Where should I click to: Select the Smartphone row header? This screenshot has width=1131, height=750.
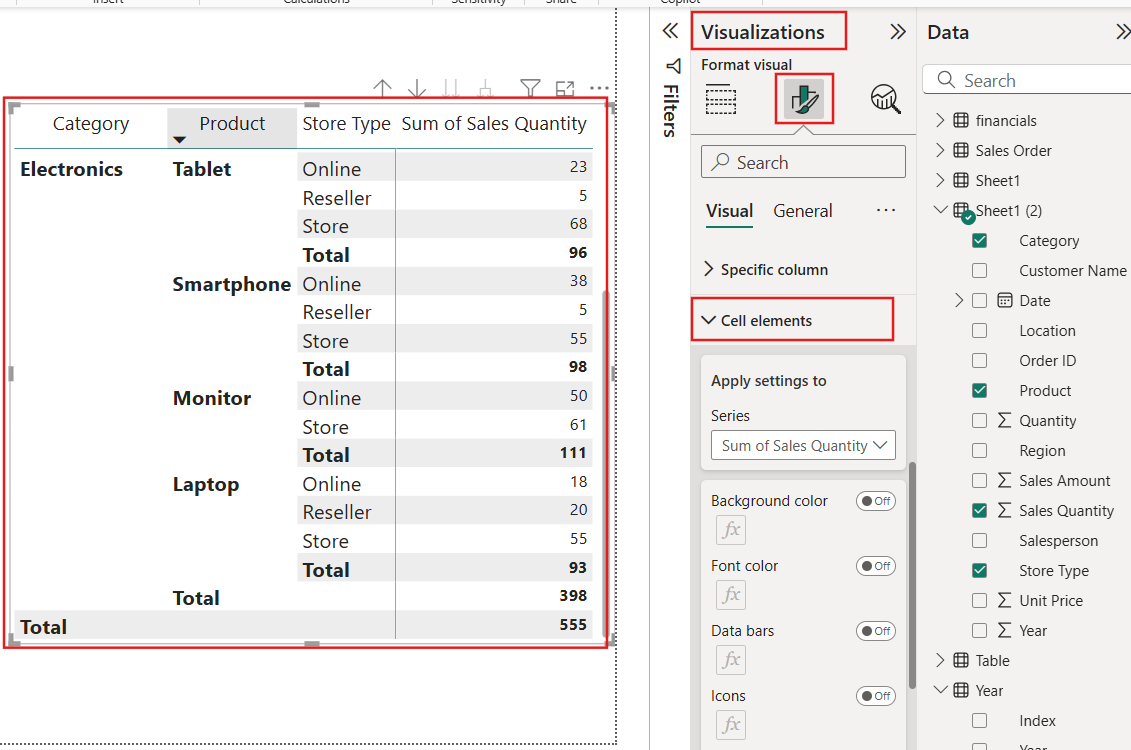point(232,284)
